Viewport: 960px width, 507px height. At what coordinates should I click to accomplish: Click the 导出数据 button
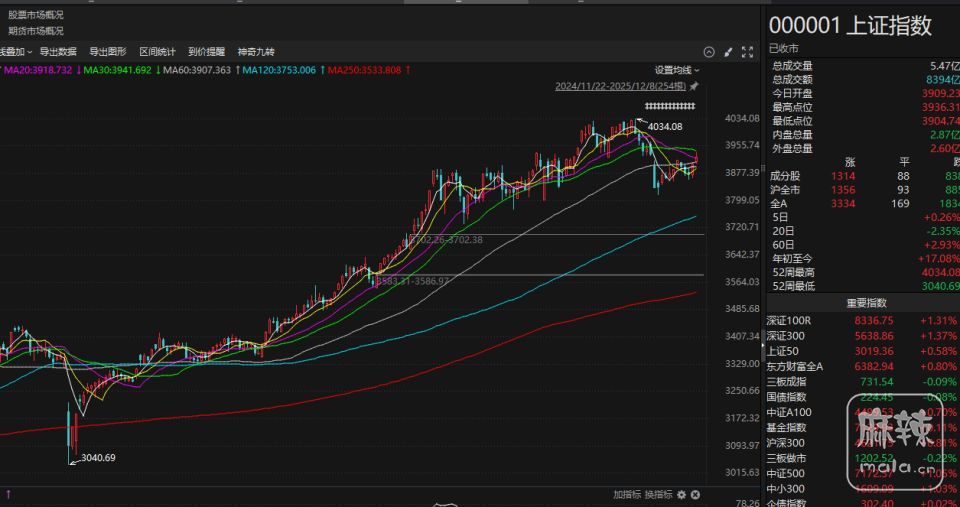(58, 52)
